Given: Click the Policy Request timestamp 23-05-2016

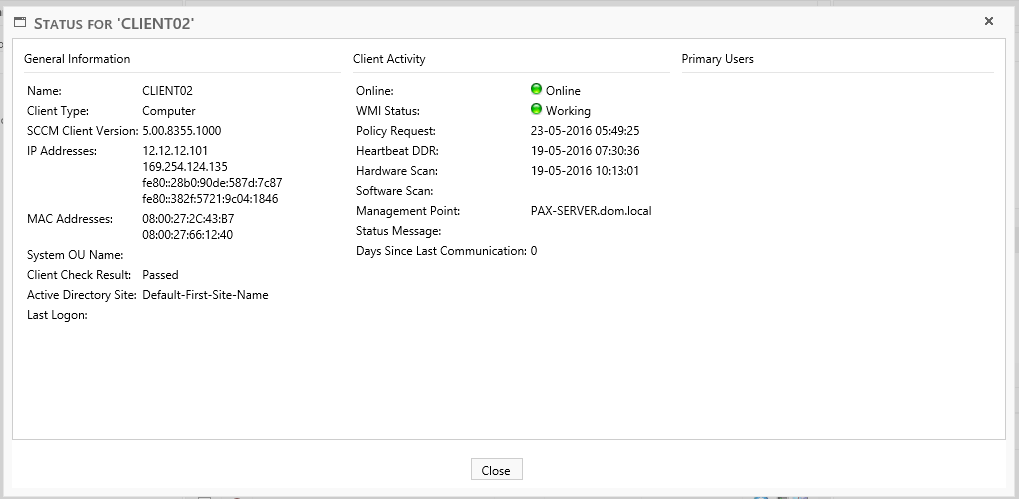Looking at the screenshot, I should click(x=585, y=131).
